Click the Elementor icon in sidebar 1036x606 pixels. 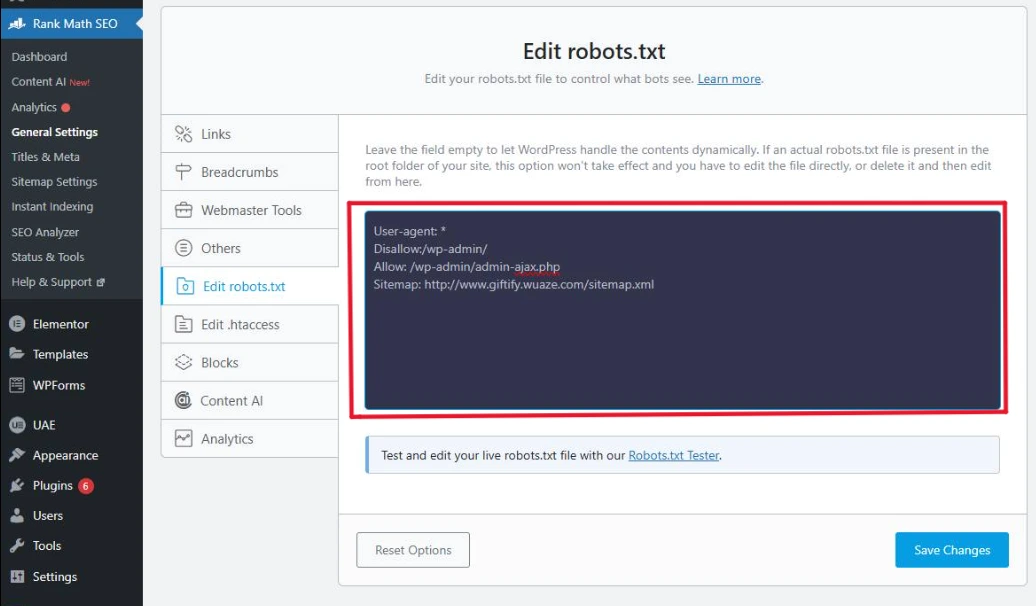17,324
